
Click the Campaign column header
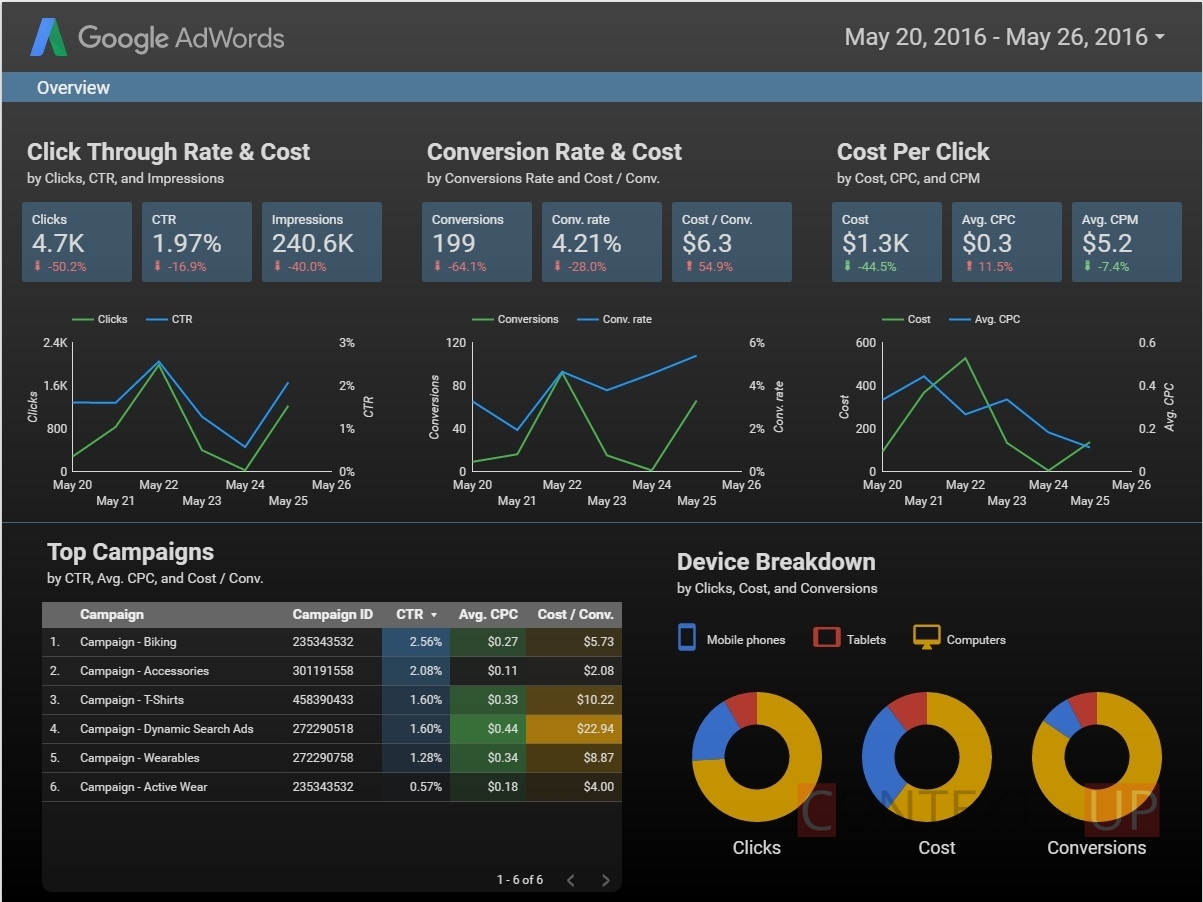coord(112,614)
